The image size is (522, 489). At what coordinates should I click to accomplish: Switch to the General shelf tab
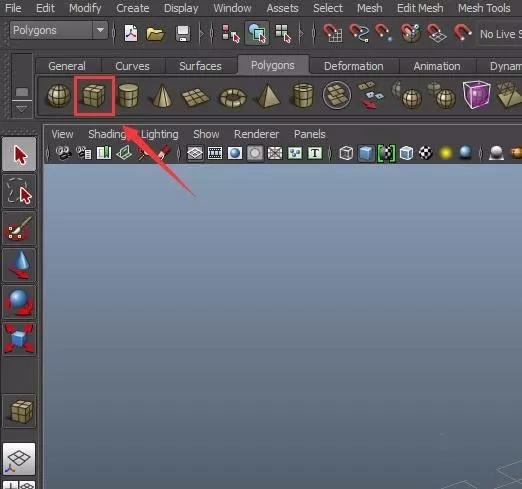(67, 66)
